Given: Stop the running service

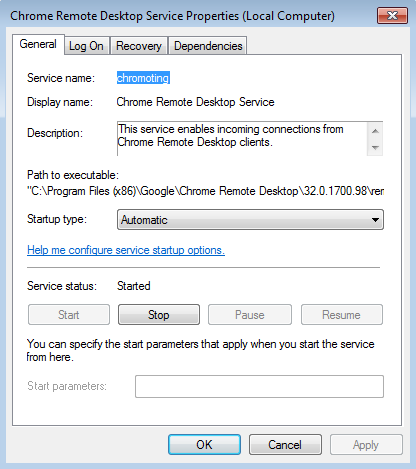Looking at the screenshot, I should tap(159, 315).
